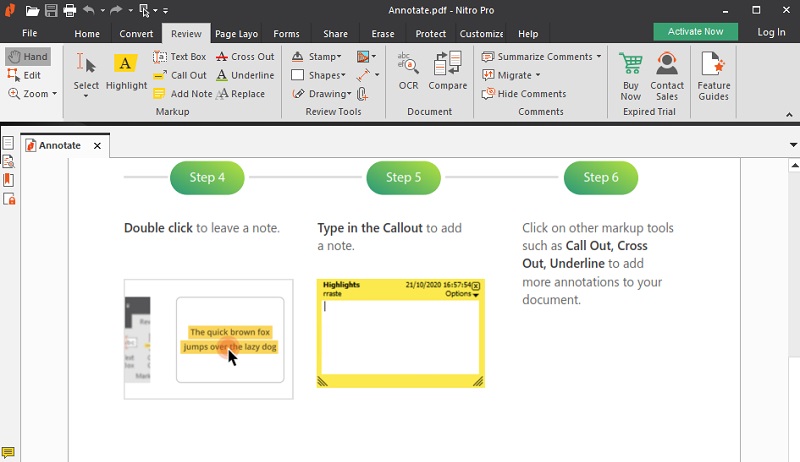Viewport: 800px width, 462px height.
Task: Click the Step 5 badge
Action: (403, 177)
